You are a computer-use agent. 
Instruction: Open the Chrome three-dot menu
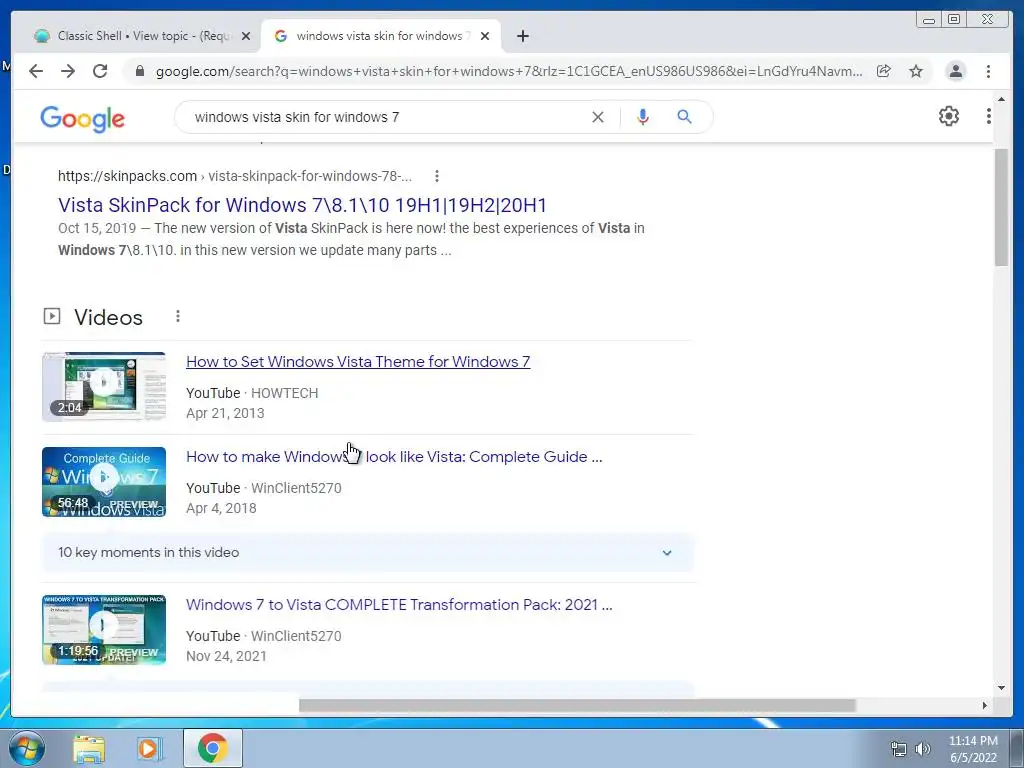pyautogui.click(x=989, y=71)
